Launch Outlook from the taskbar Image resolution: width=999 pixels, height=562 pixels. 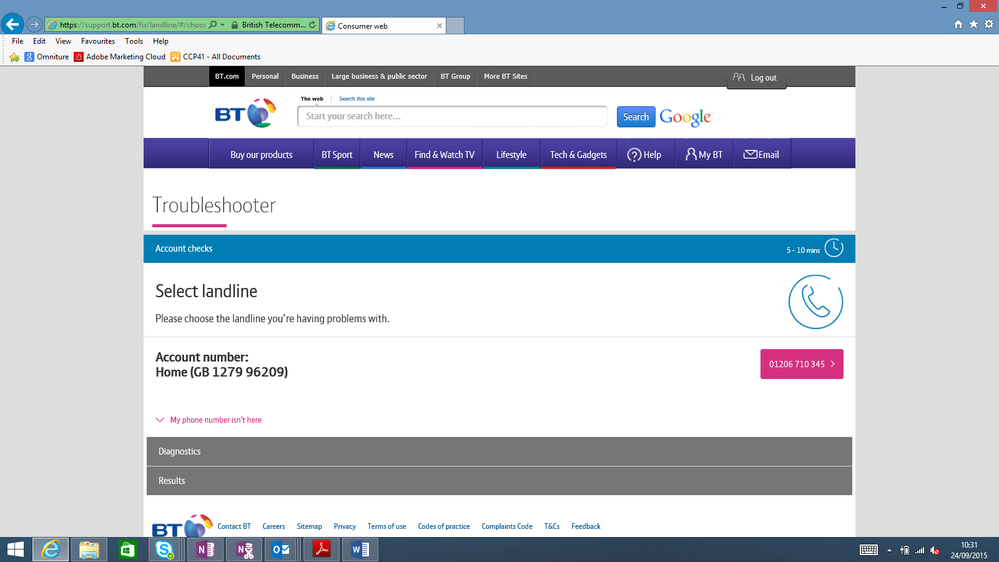pyautogui.click(x=281, y=549)
